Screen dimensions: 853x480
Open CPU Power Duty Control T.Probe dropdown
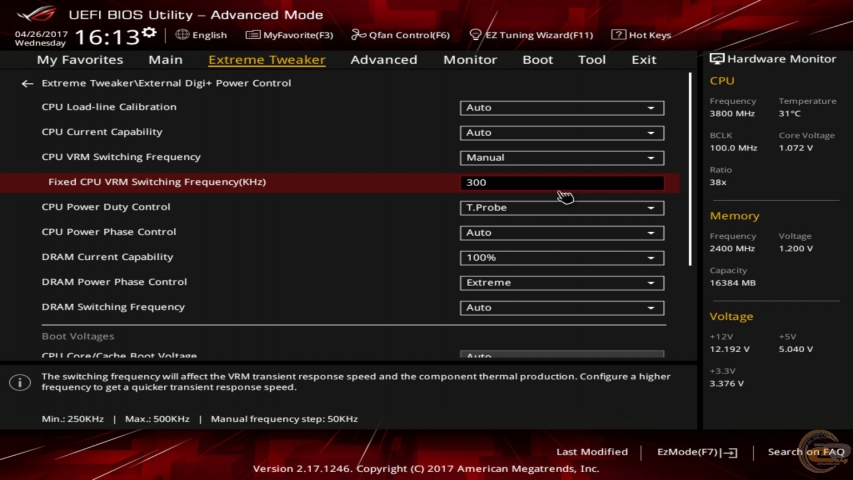click(x=561, y=208)
